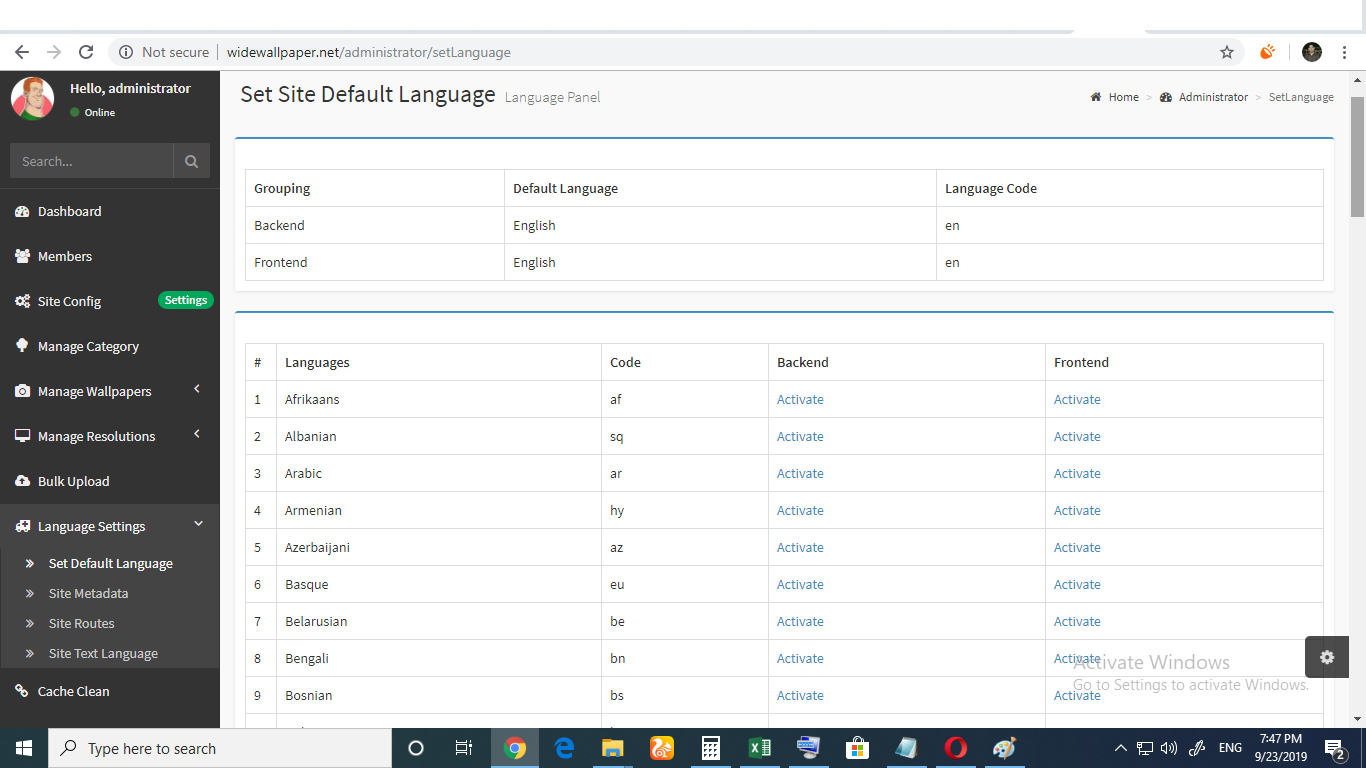Viewport: 1366px width, 768px height.
Task: Click the page vertical scrollbar
Action: coord(1357,156)
